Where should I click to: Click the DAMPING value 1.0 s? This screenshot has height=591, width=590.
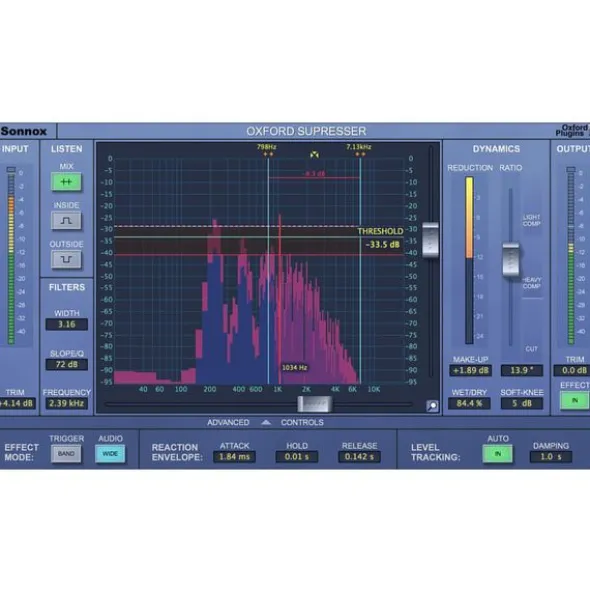pos(551,457)
